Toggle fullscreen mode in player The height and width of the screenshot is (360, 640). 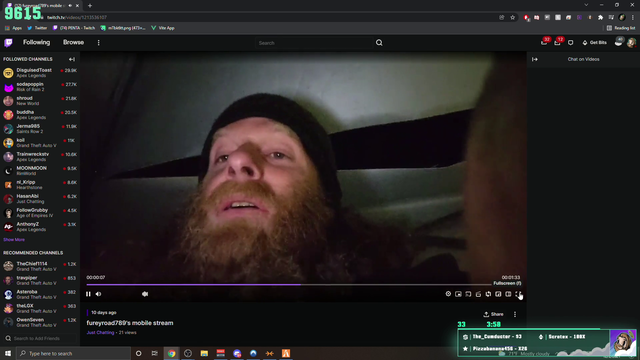point(518,294)
